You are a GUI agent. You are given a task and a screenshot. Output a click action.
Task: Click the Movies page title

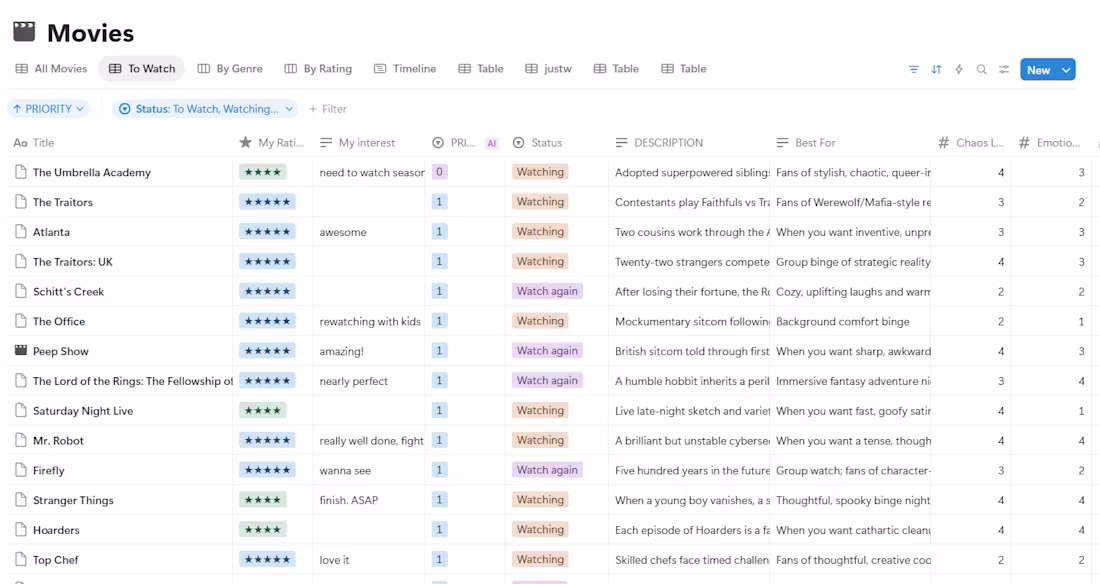pos(90,33)
